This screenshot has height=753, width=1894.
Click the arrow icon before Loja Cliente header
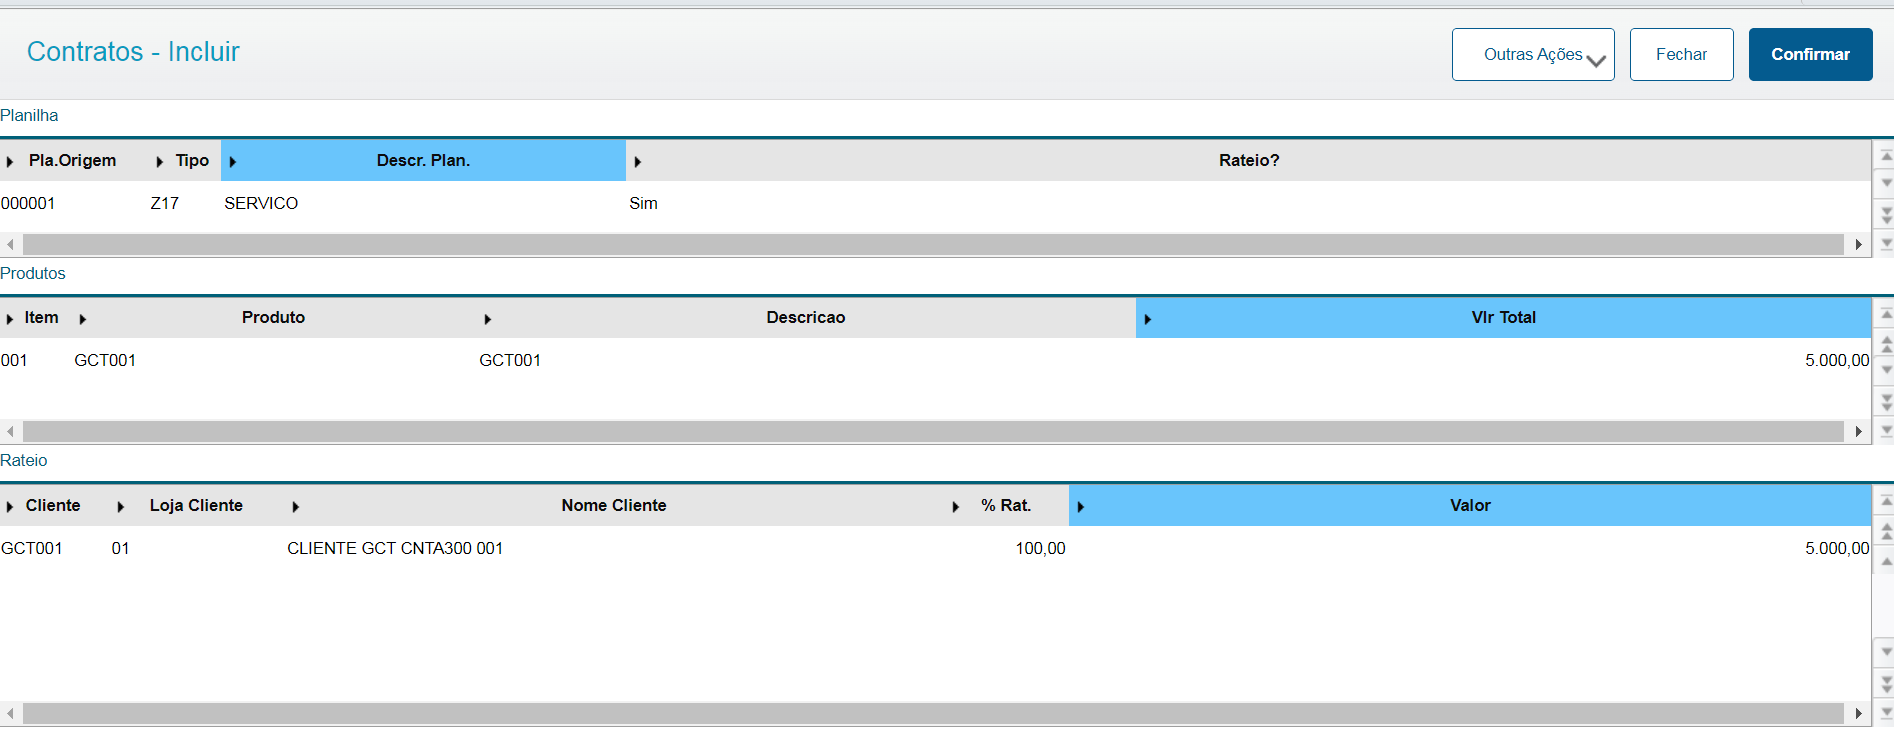point(121,507)
